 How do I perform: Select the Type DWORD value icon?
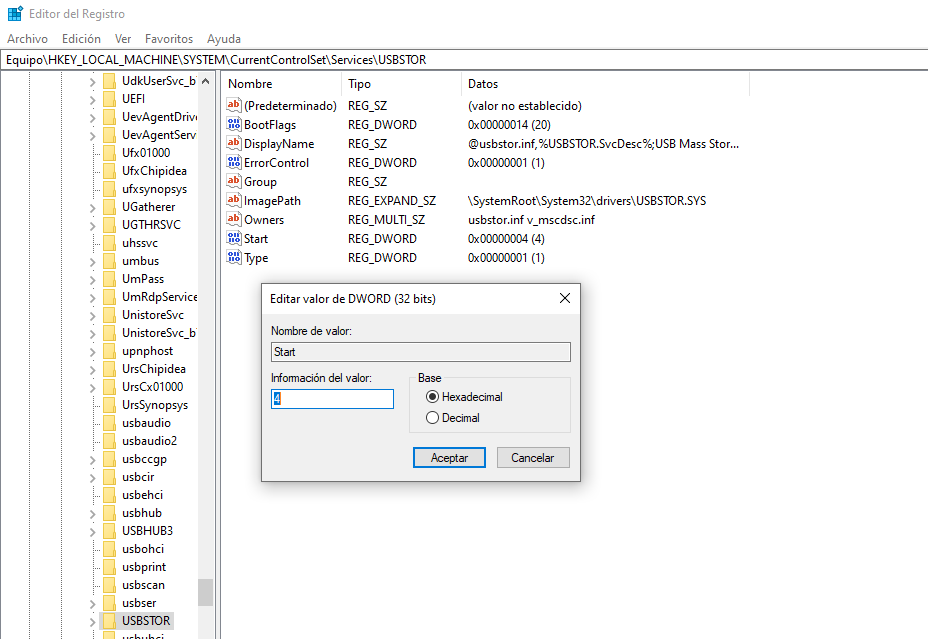(x=235, y=258)
